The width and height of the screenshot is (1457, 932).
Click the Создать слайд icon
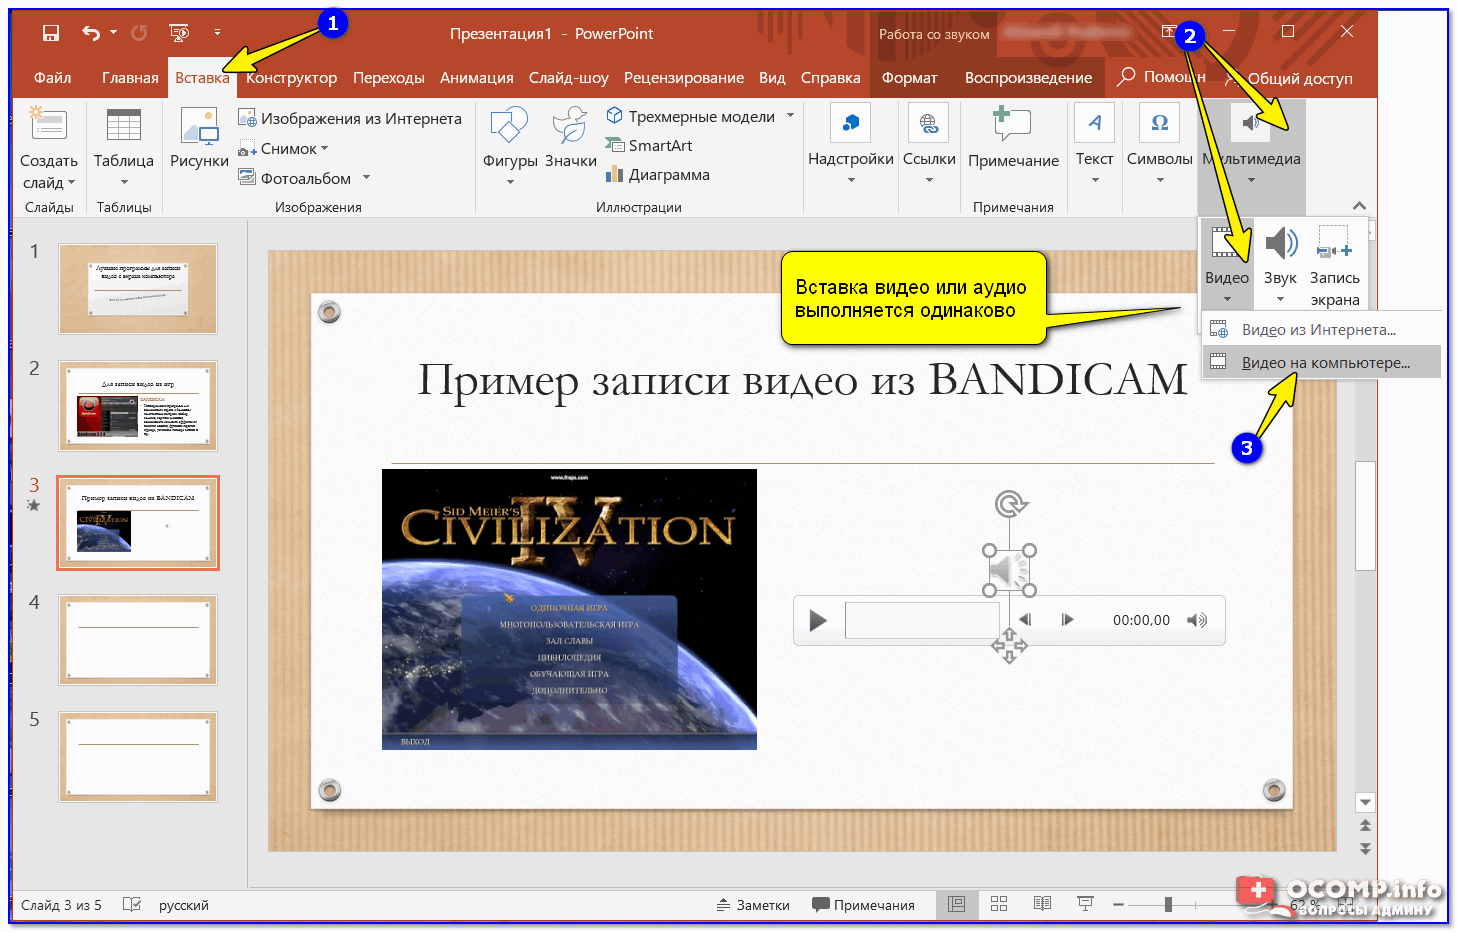[x=48, y=125]
